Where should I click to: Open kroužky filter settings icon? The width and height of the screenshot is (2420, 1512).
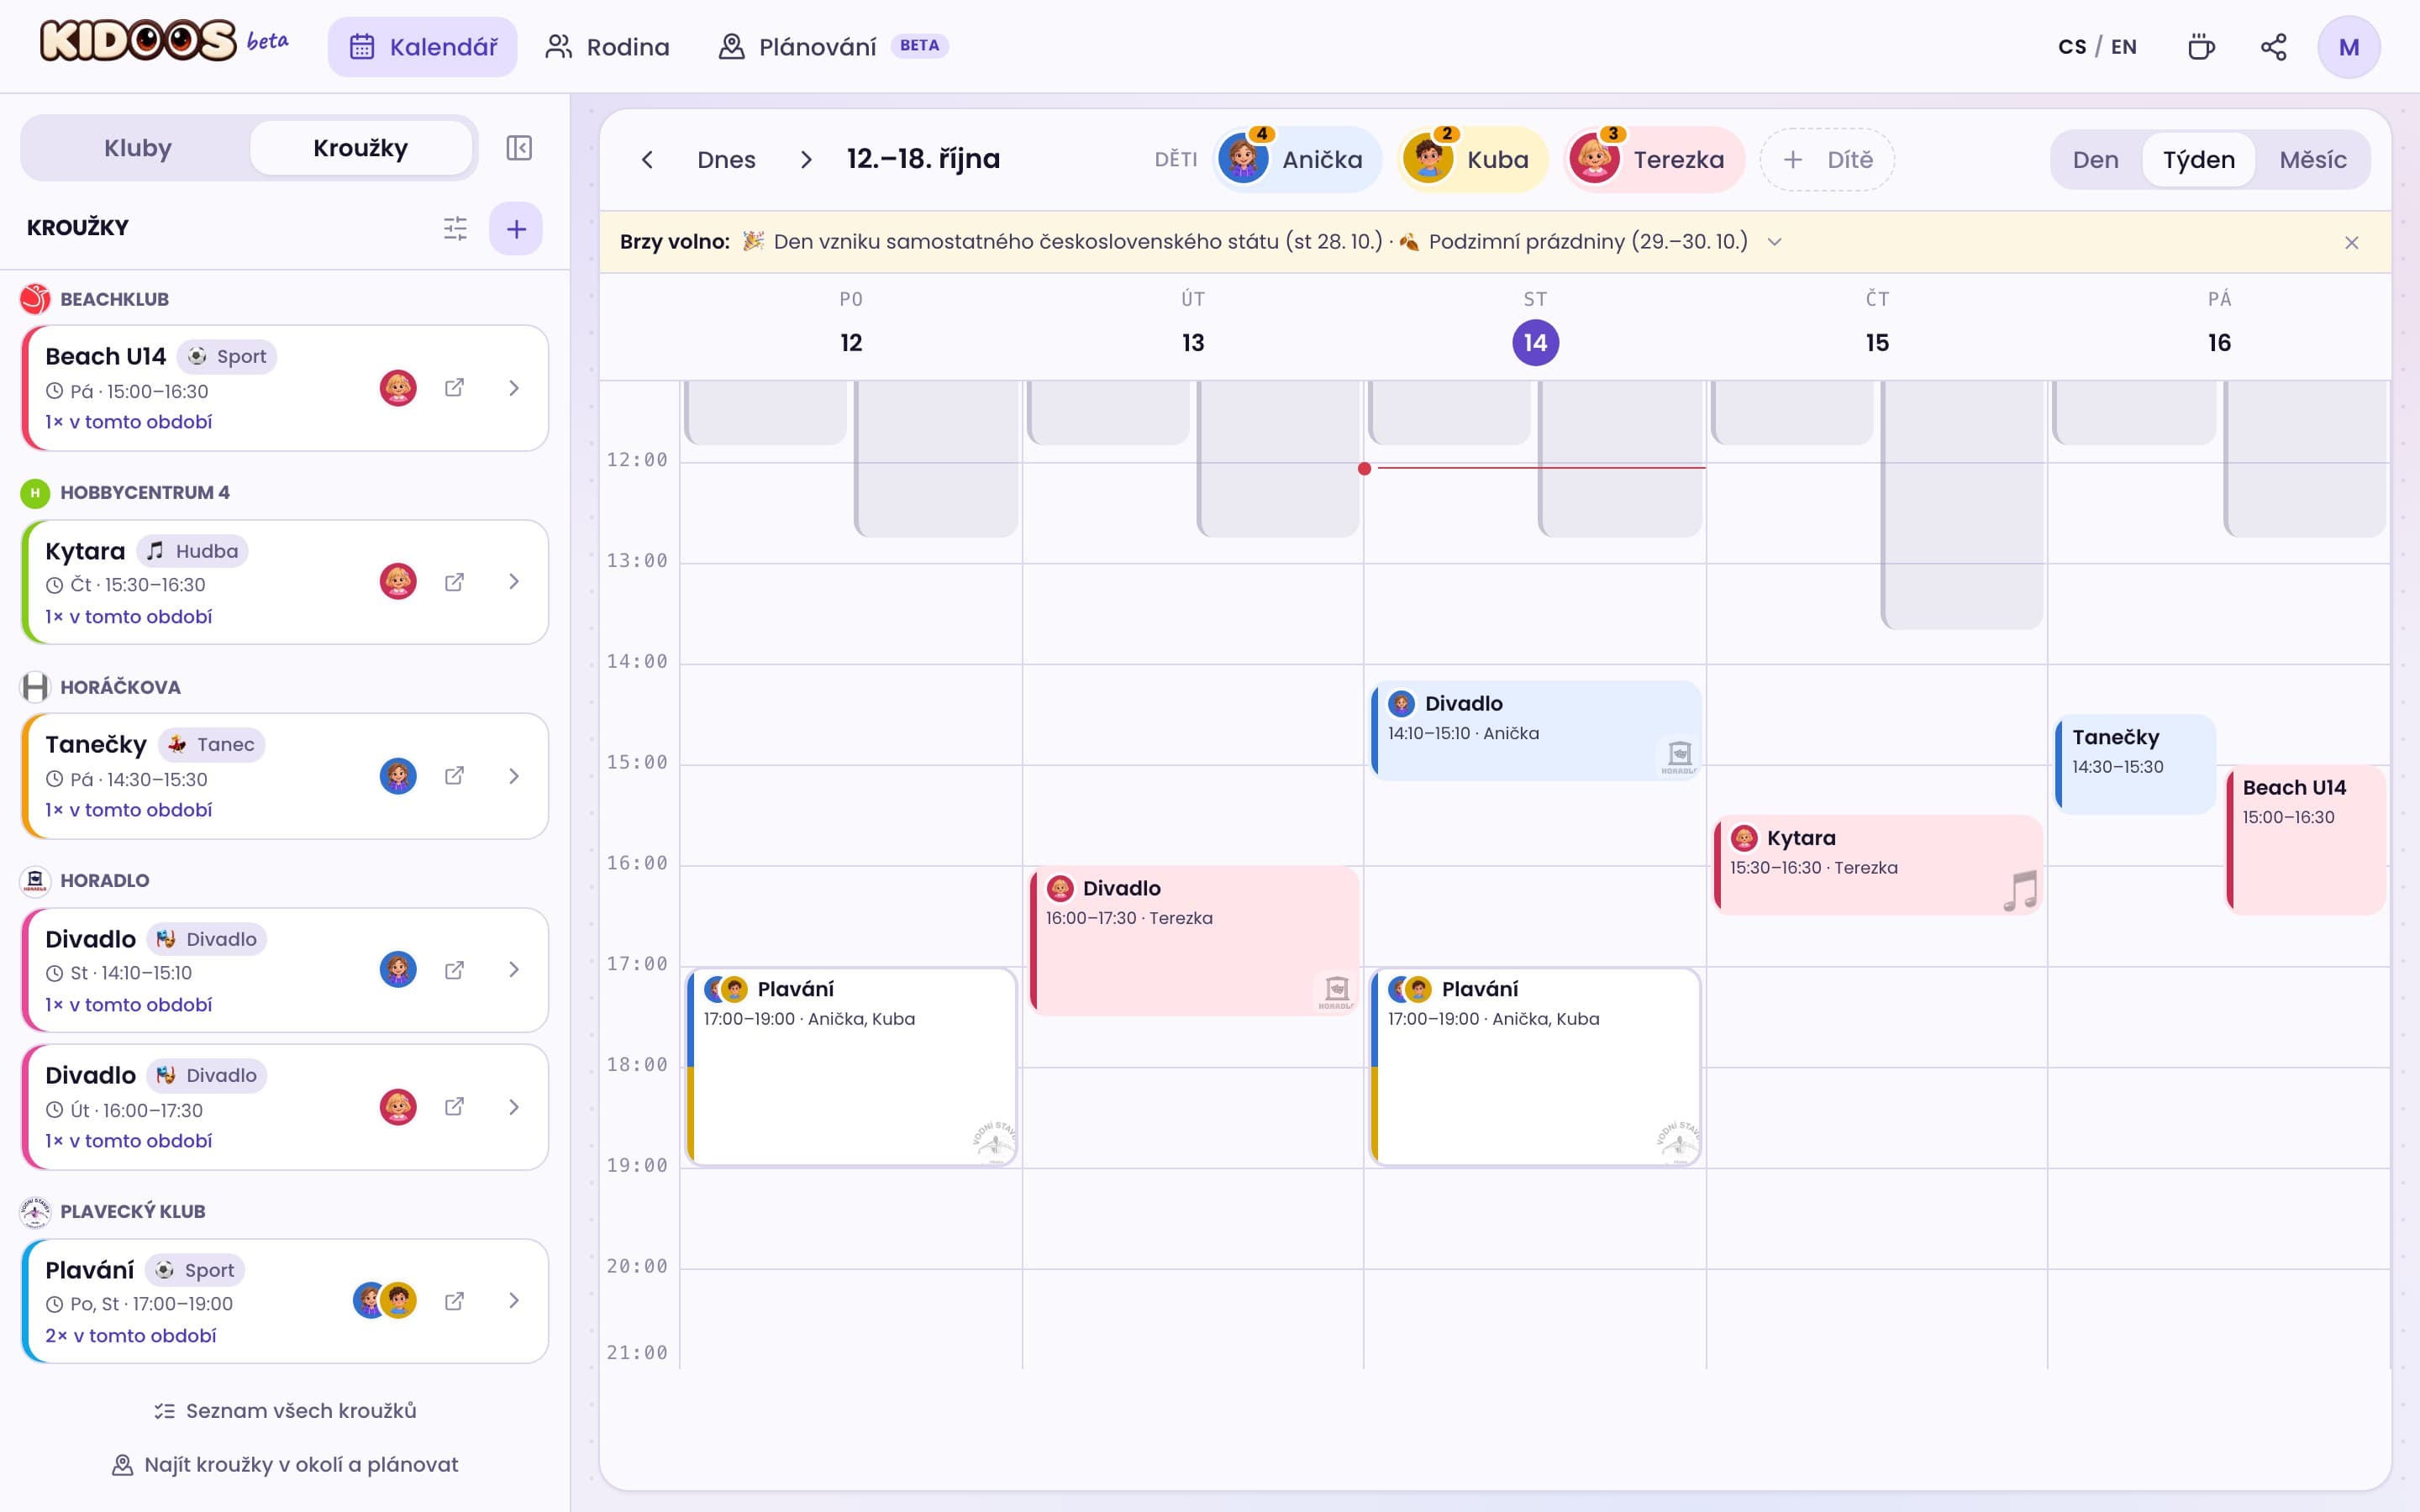tap(455, 229)
